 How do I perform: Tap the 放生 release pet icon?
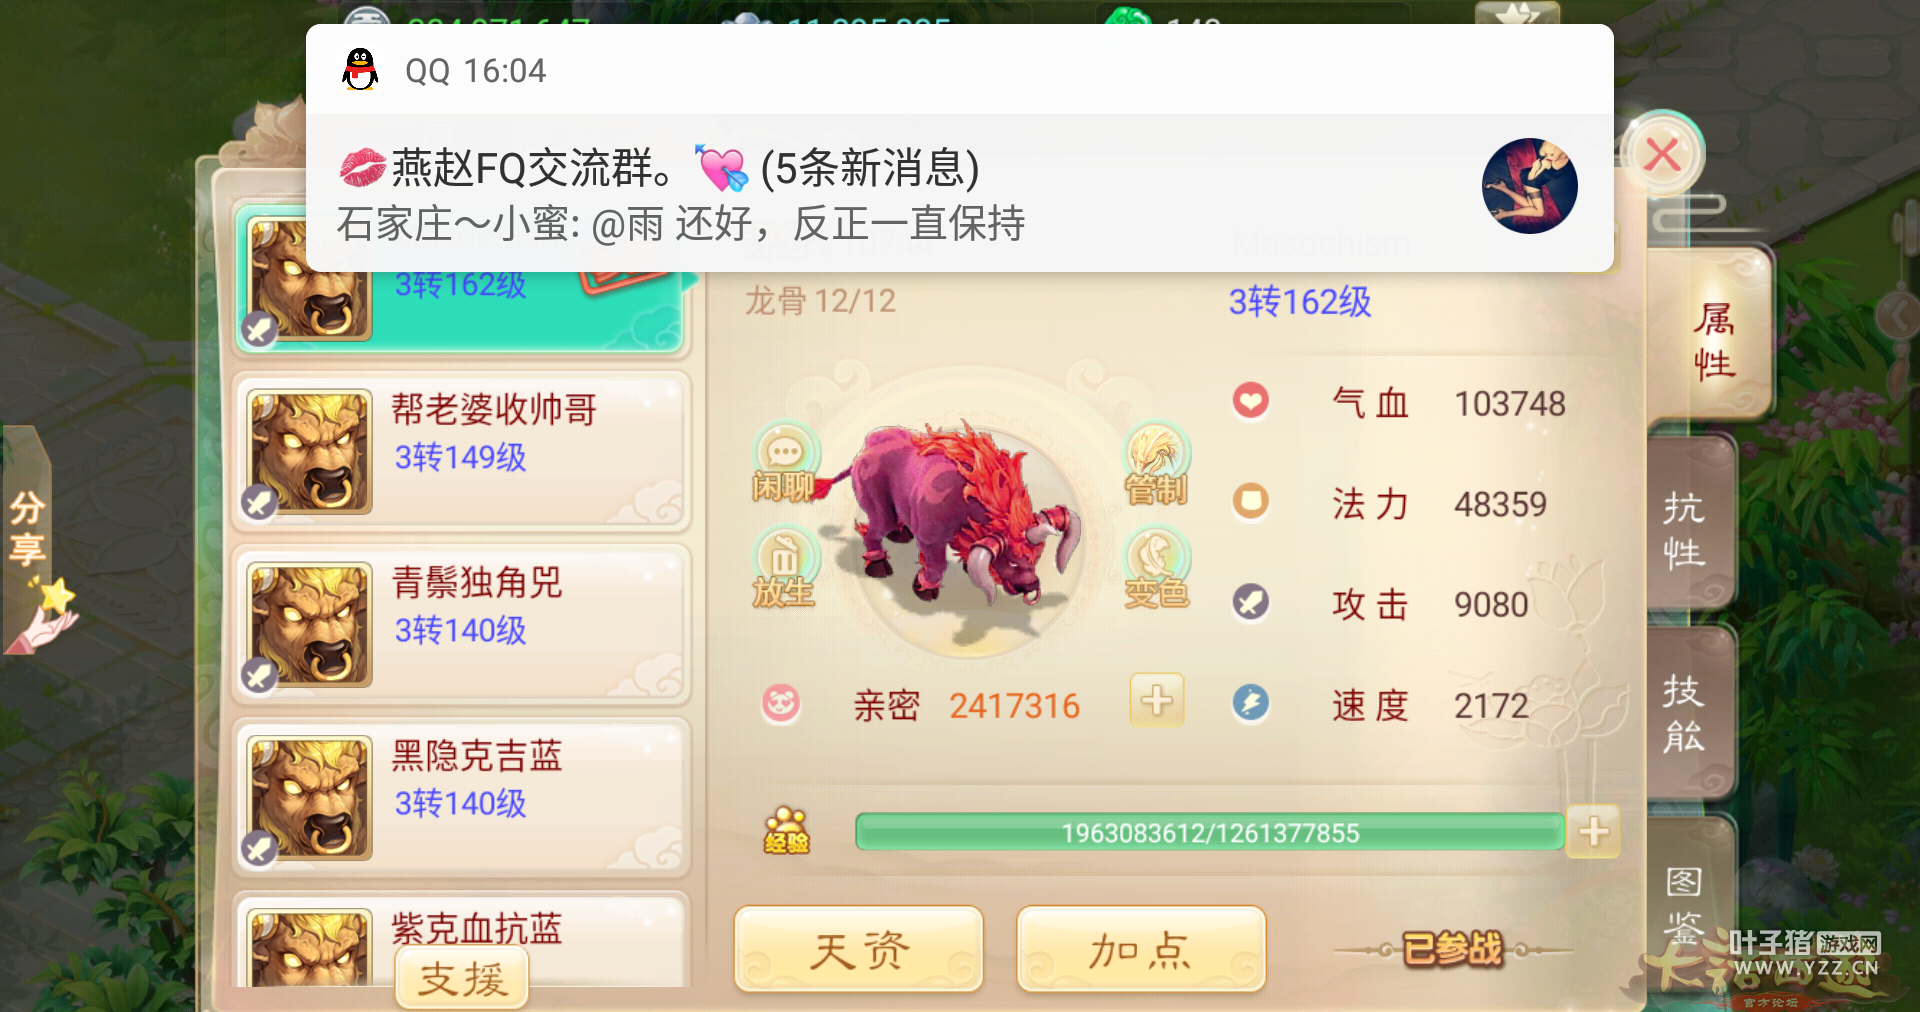coord(784,569)
